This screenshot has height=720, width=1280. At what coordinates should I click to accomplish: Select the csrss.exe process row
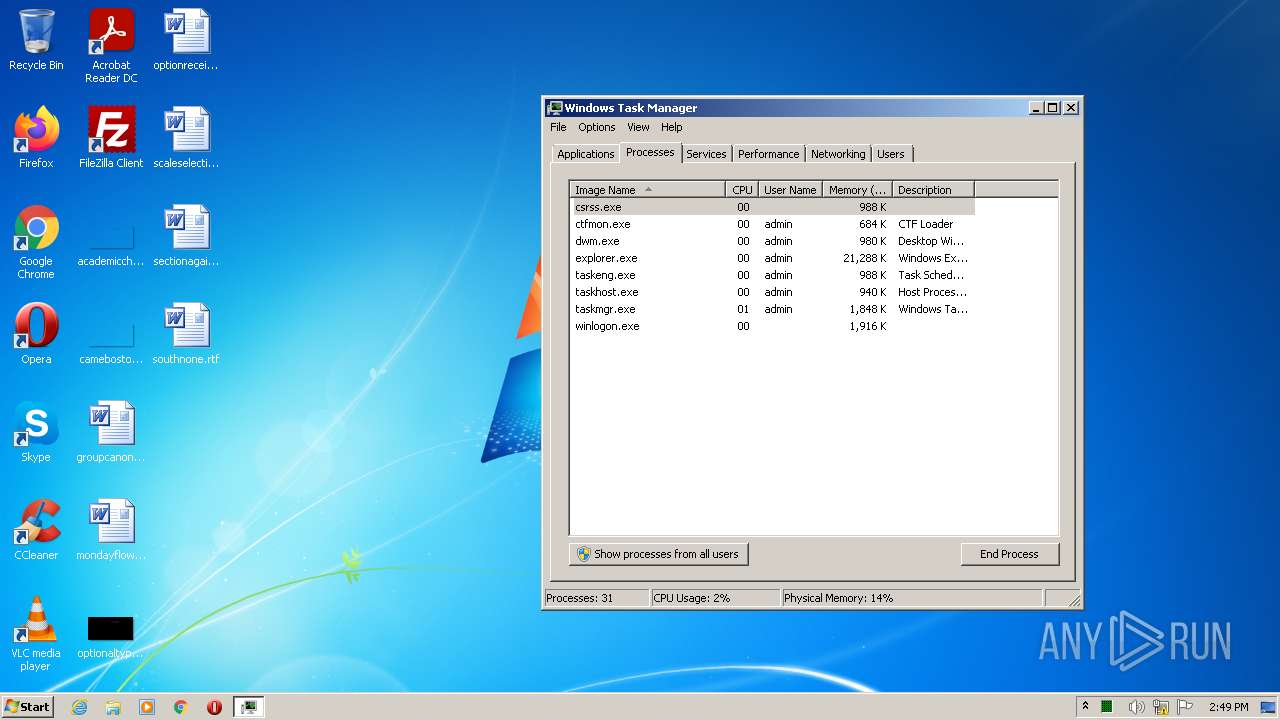pyautogui.click(x=772, y=207)
